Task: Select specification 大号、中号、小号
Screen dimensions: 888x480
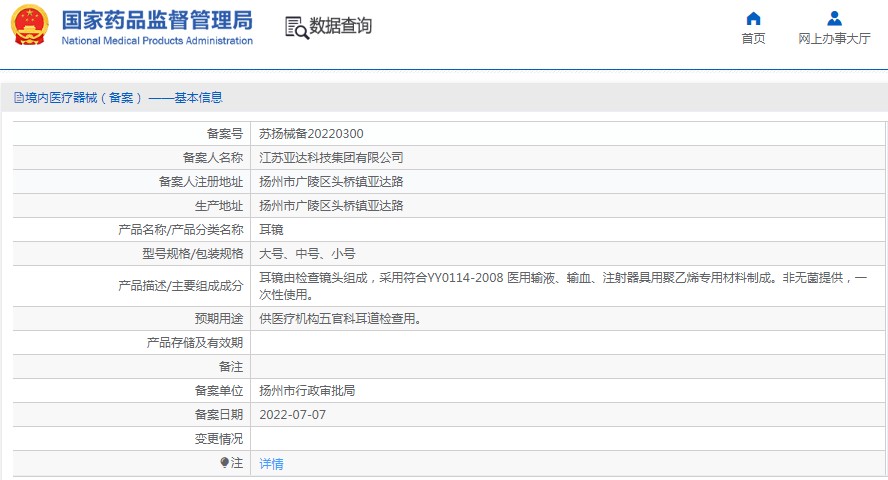Action: 308,254
